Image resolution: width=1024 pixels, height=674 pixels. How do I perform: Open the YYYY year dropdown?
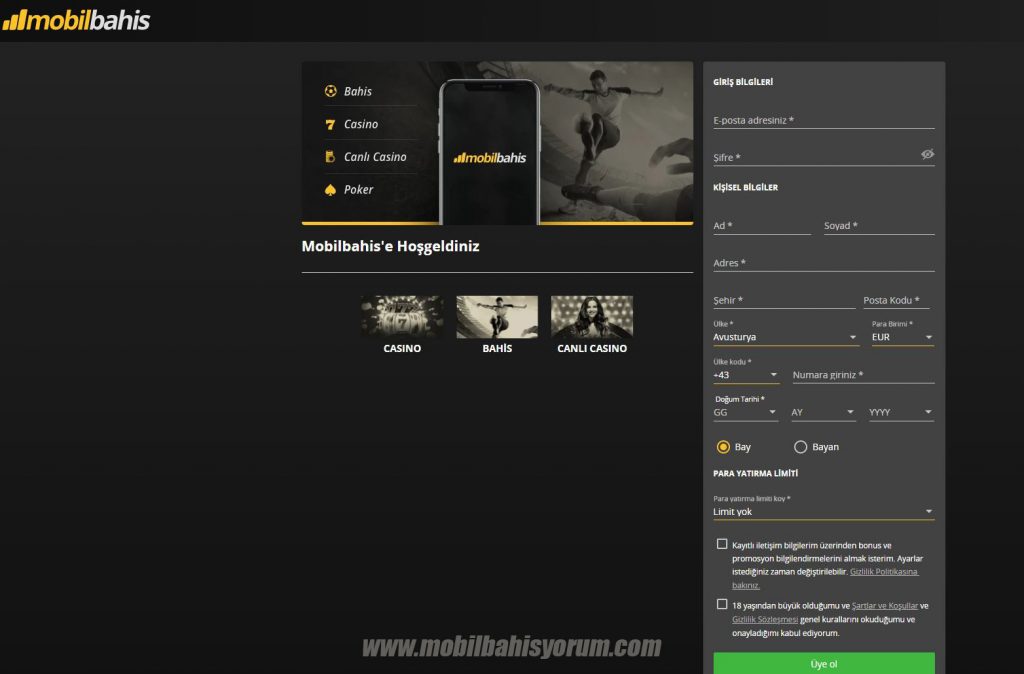click(901, 412)
